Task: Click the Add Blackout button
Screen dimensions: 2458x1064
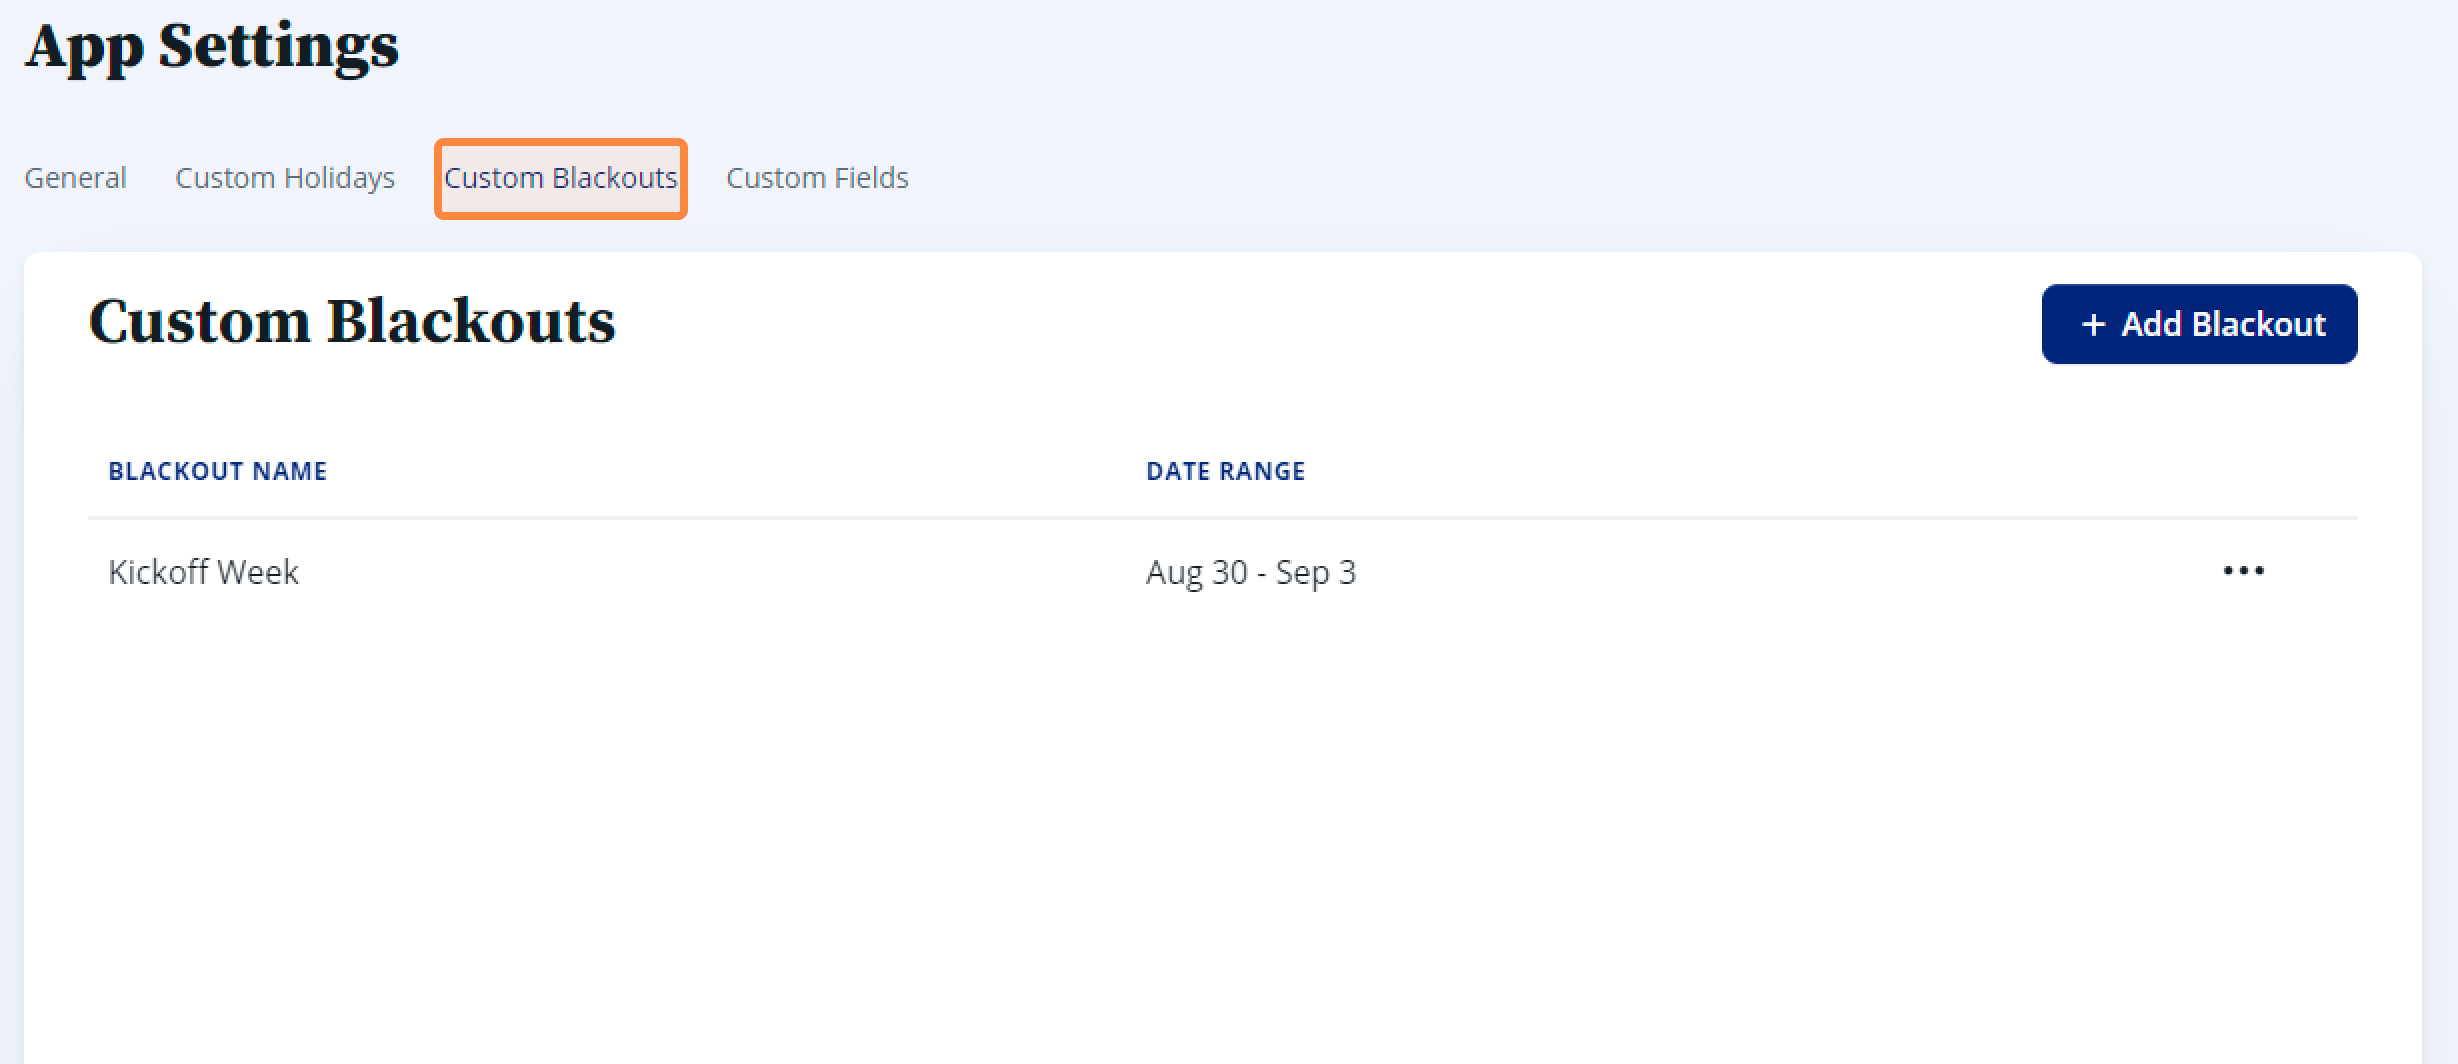Action: pos(2199,324)
